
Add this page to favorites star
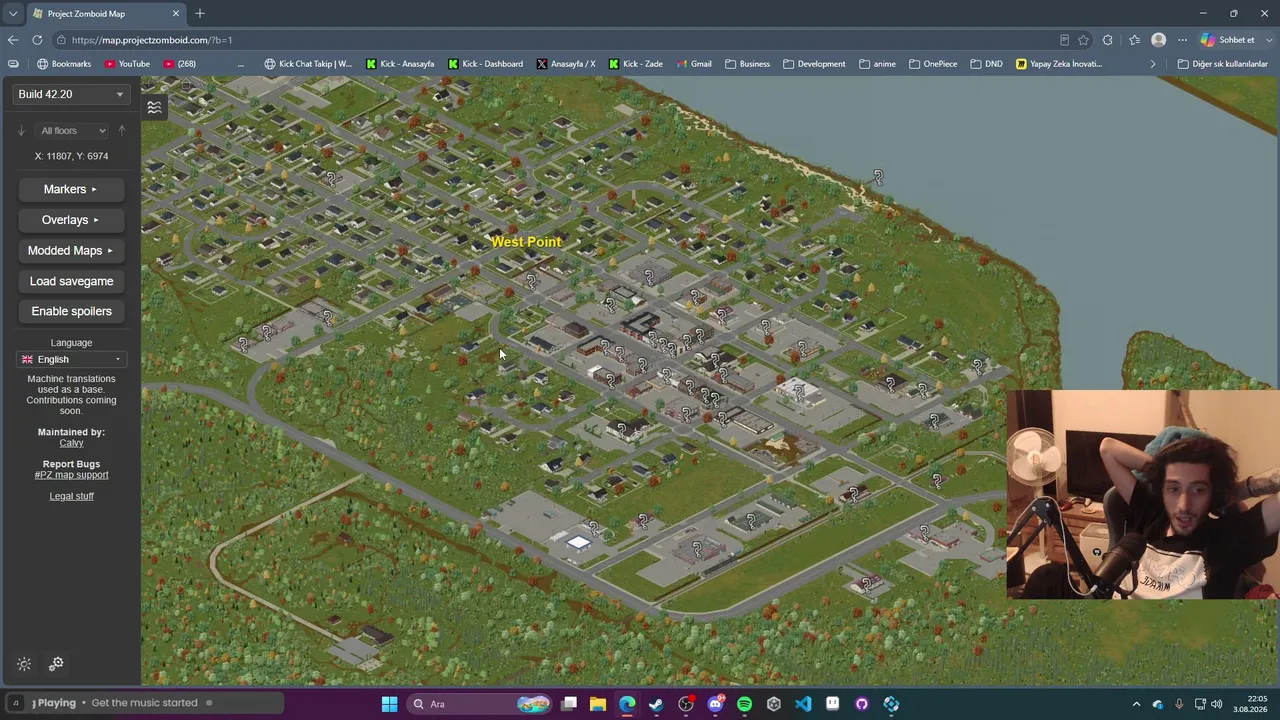(1083, 40)
